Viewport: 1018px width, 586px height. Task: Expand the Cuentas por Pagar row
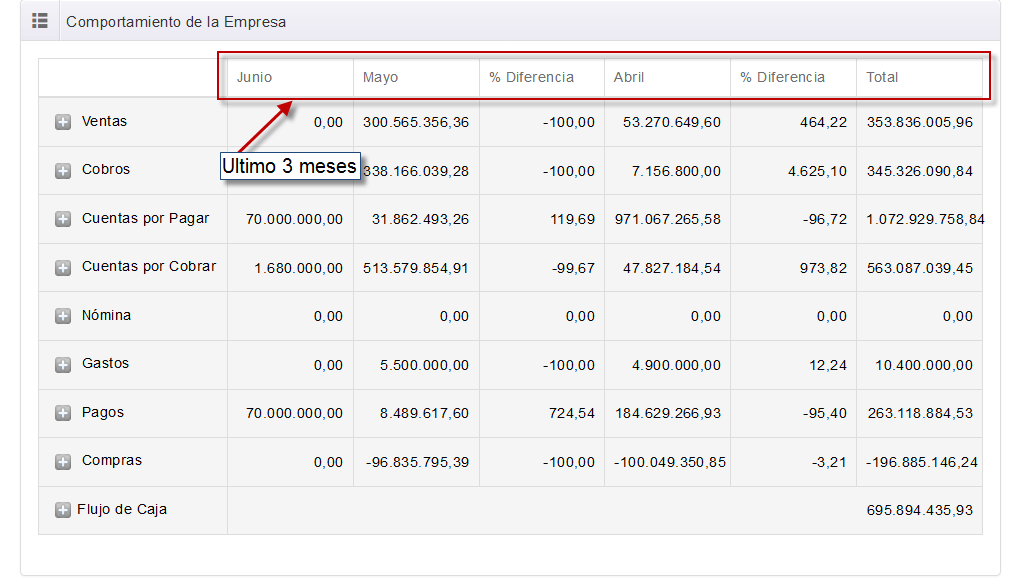63,219
